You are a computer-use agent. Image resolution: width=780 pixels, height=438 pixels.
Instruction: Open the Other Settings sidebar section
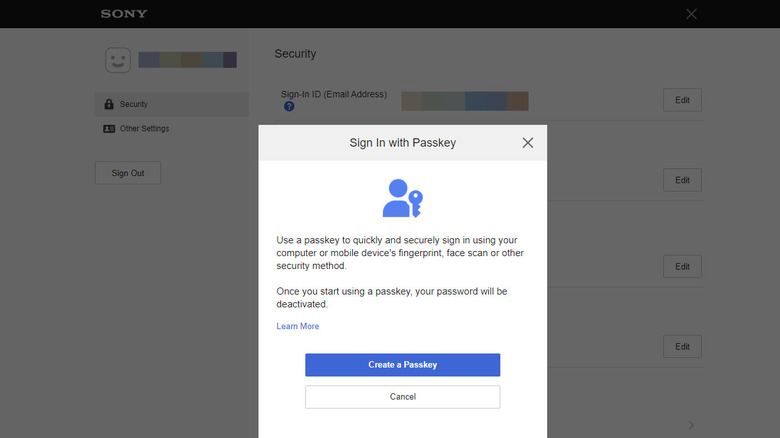(144, 129)
